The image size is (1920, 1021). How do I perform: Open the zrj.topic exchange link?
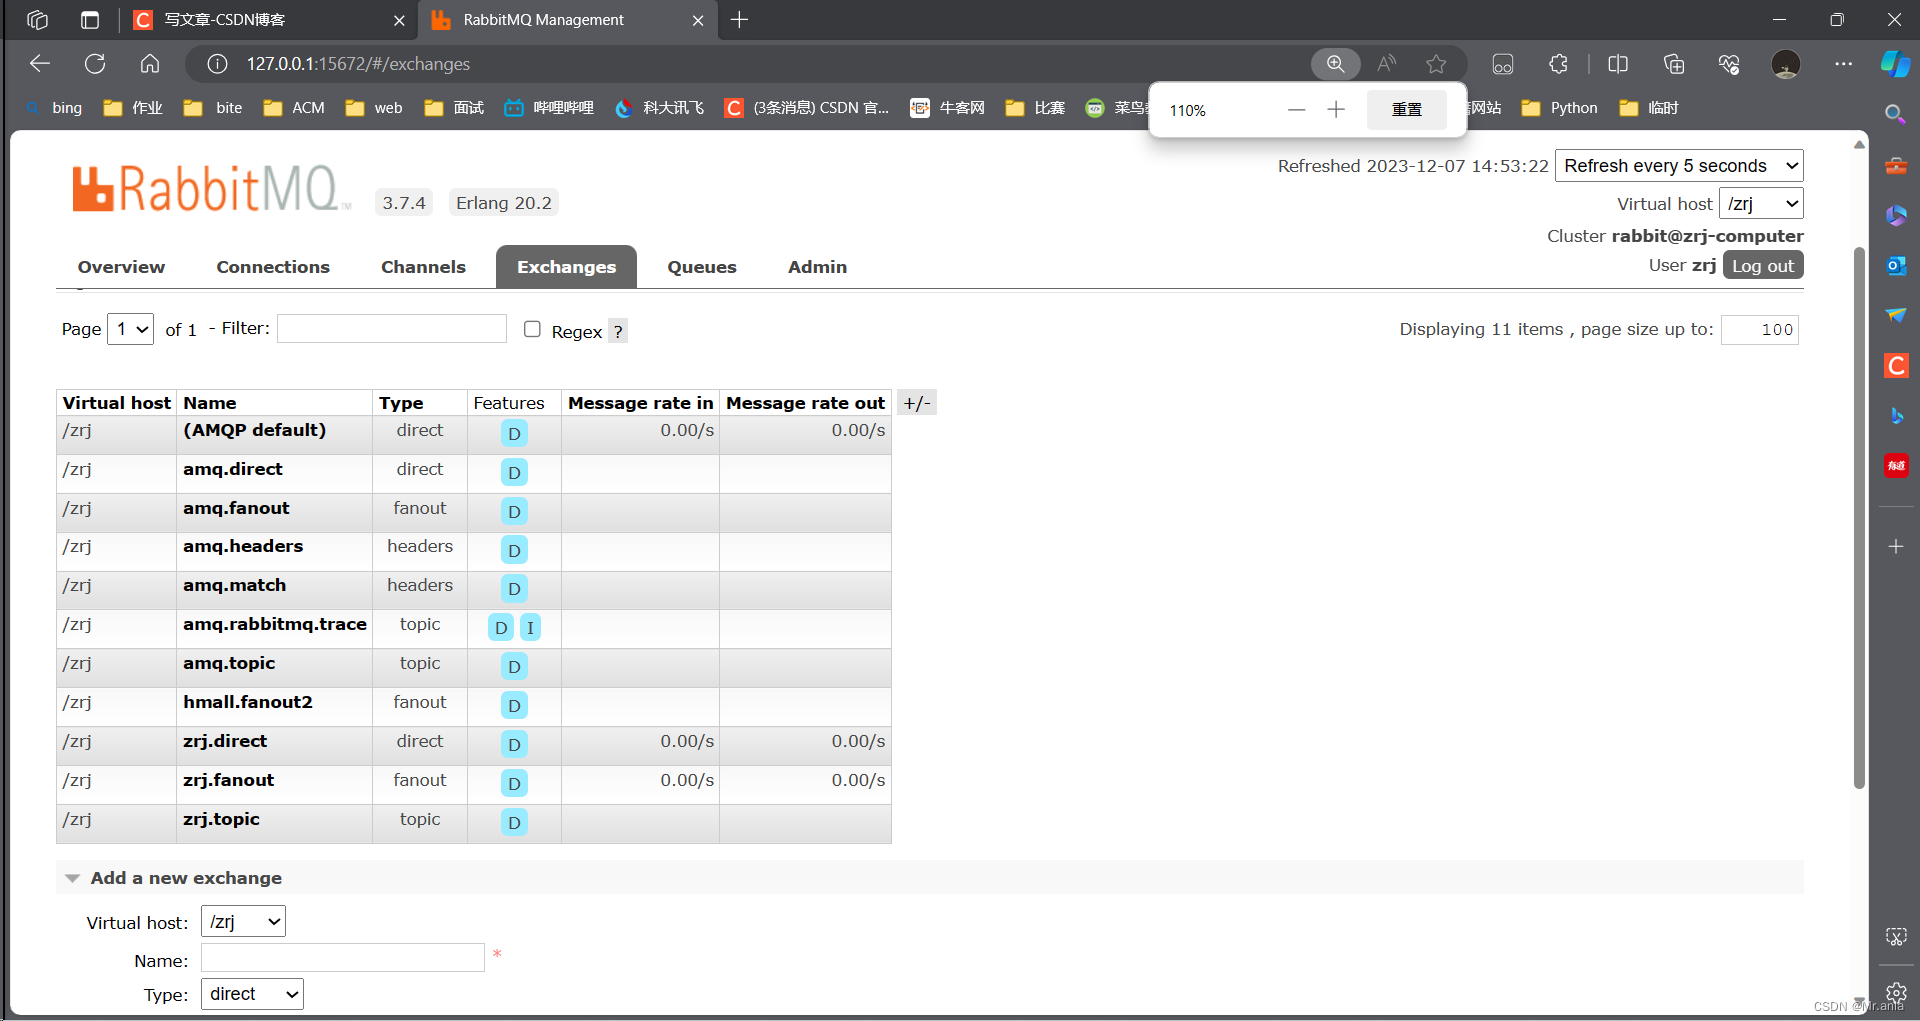[221, 819]
